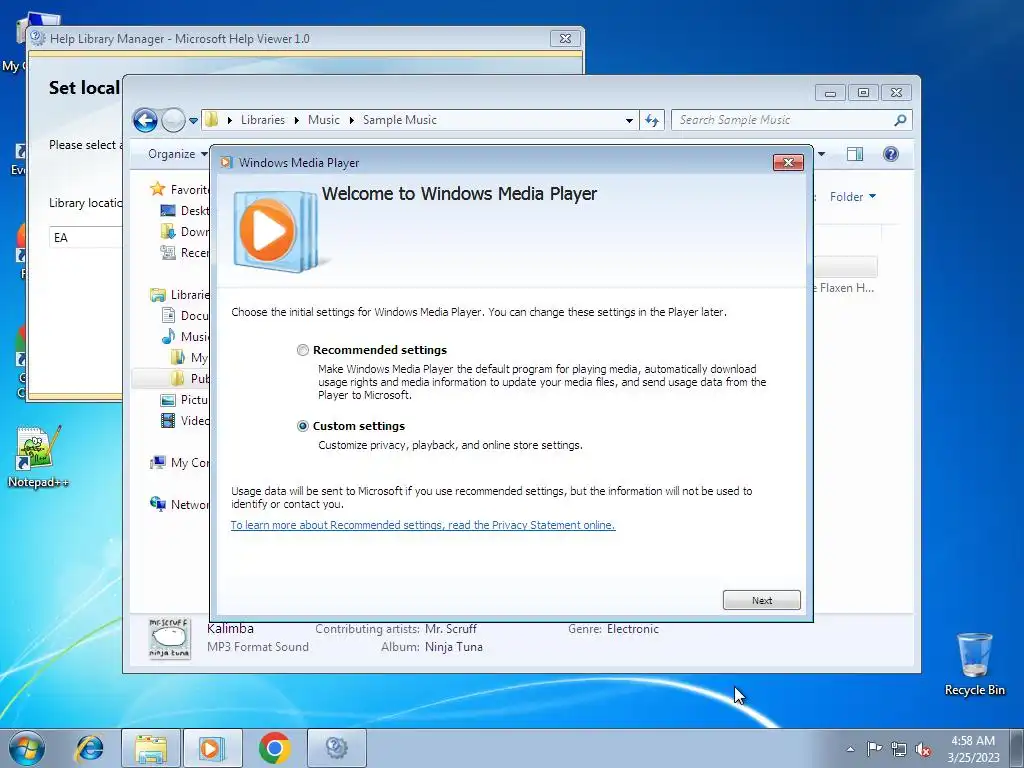Screen dimensions: 1024x768
Task: Open Explorer help question mark icon
Action: (891, 154)
